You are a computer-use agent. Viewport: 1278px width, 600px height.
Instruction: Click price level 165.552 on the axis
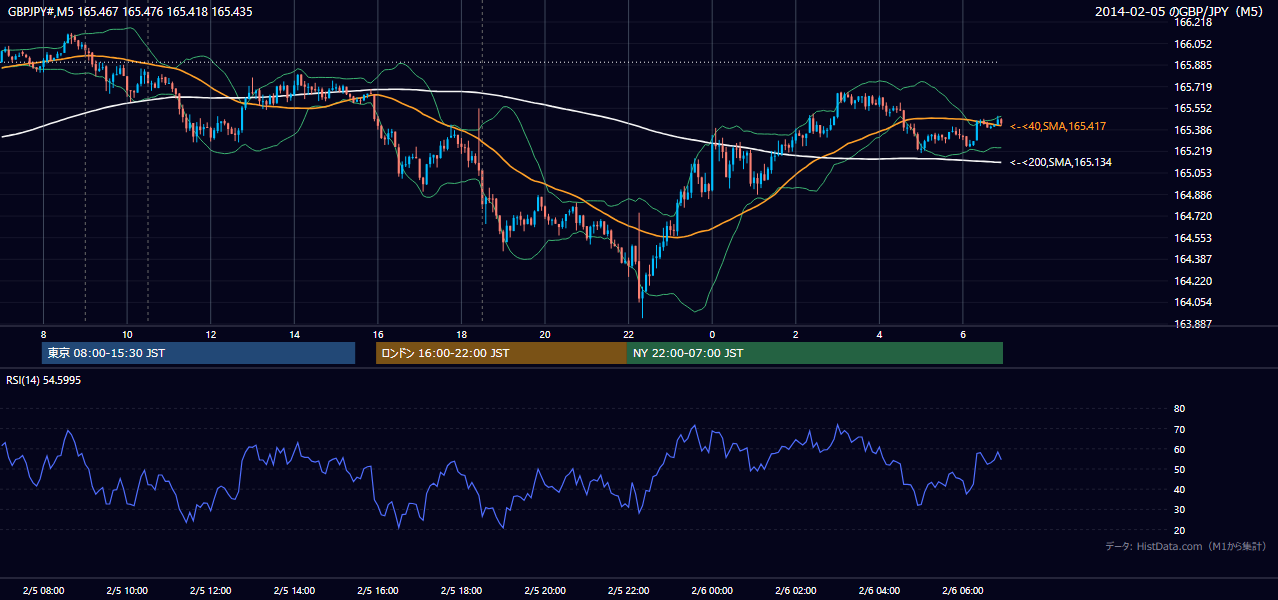[x=1193, y=108]
